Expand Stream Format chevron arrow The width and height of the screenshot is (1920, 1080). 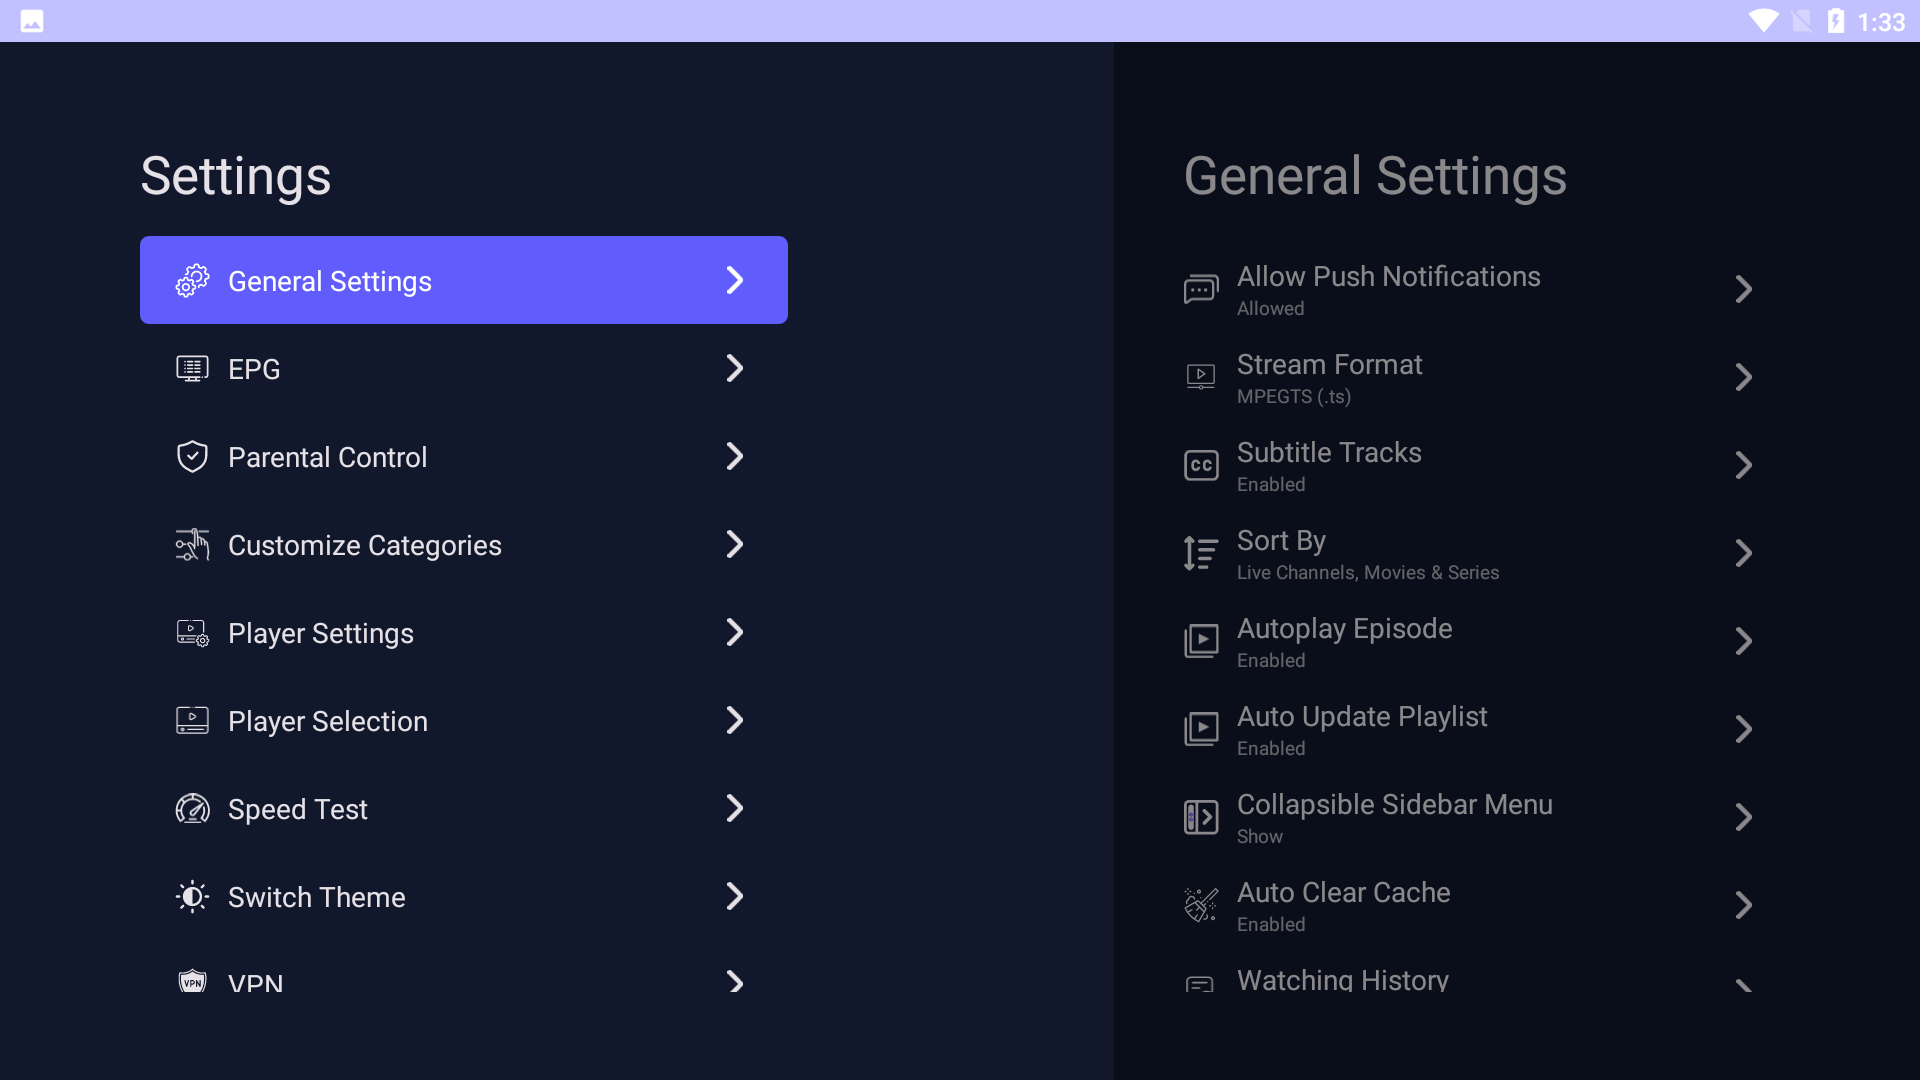[x=1743, y=378]
